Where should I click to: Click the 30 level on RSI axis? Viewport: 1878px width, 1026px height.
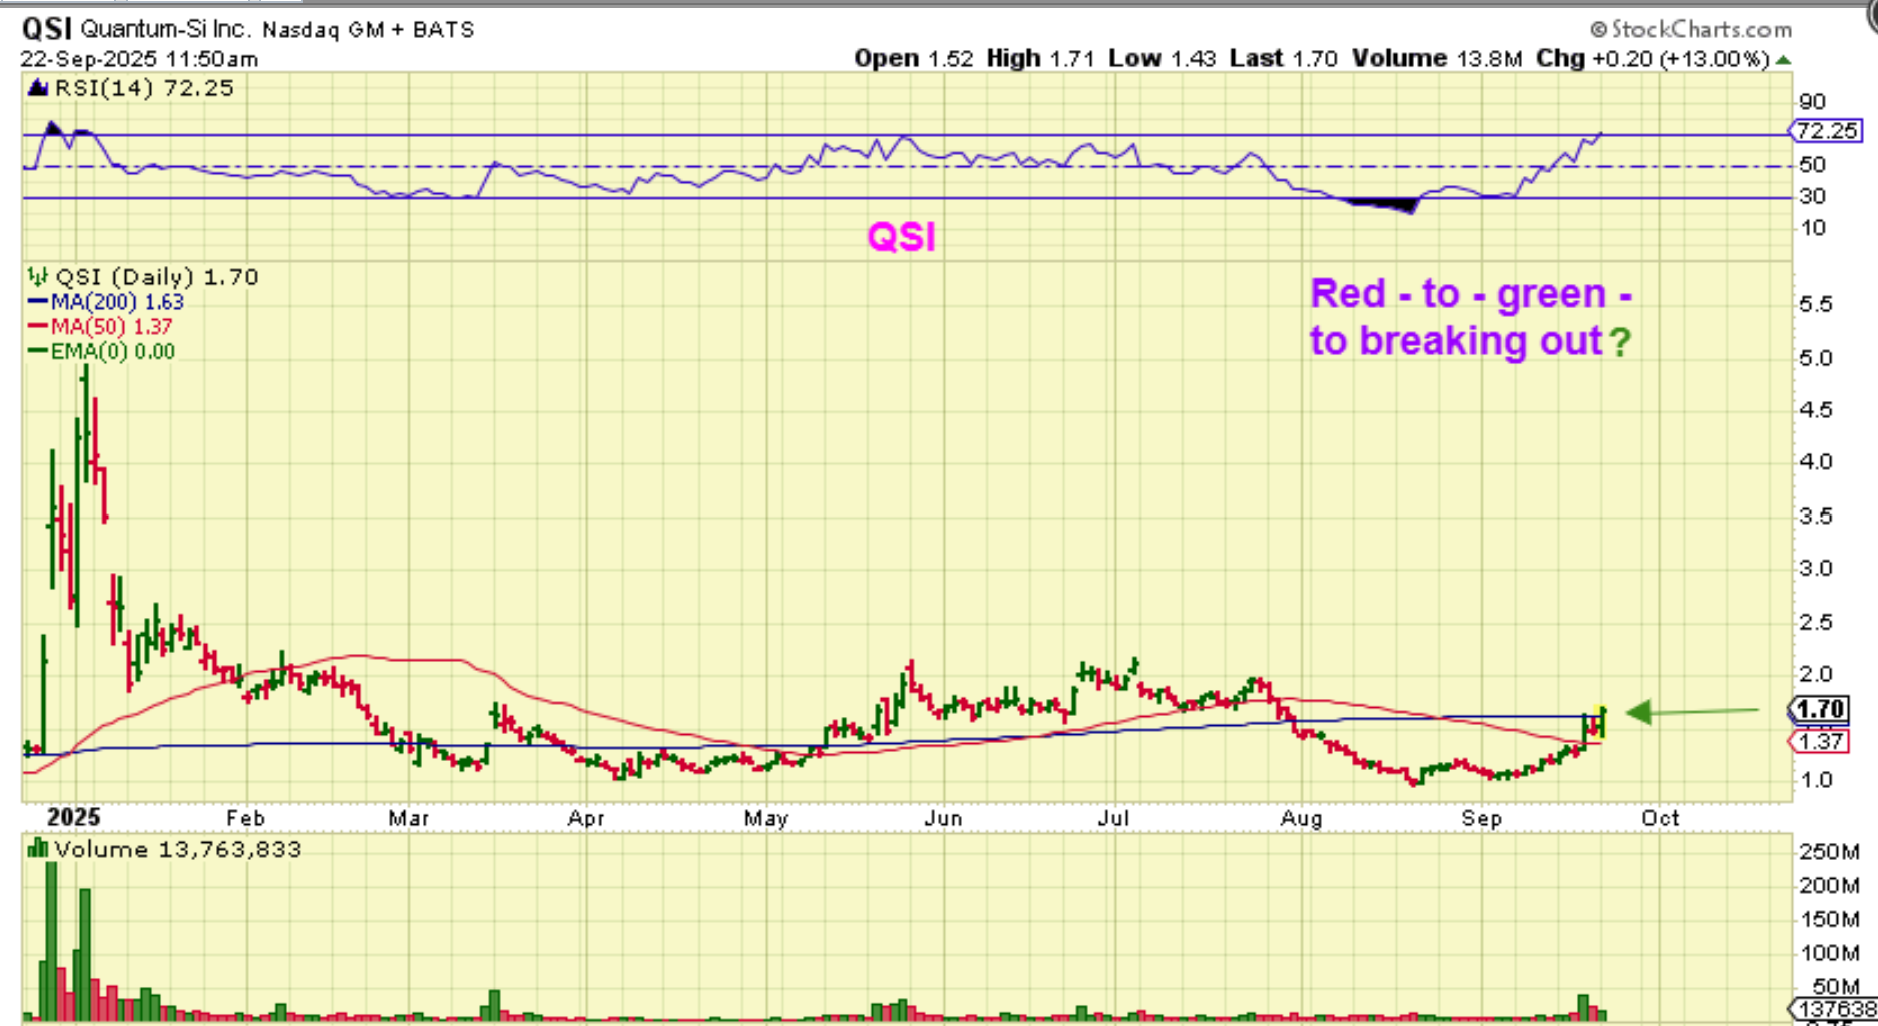pyautogui.click(x=1812, y=196)
